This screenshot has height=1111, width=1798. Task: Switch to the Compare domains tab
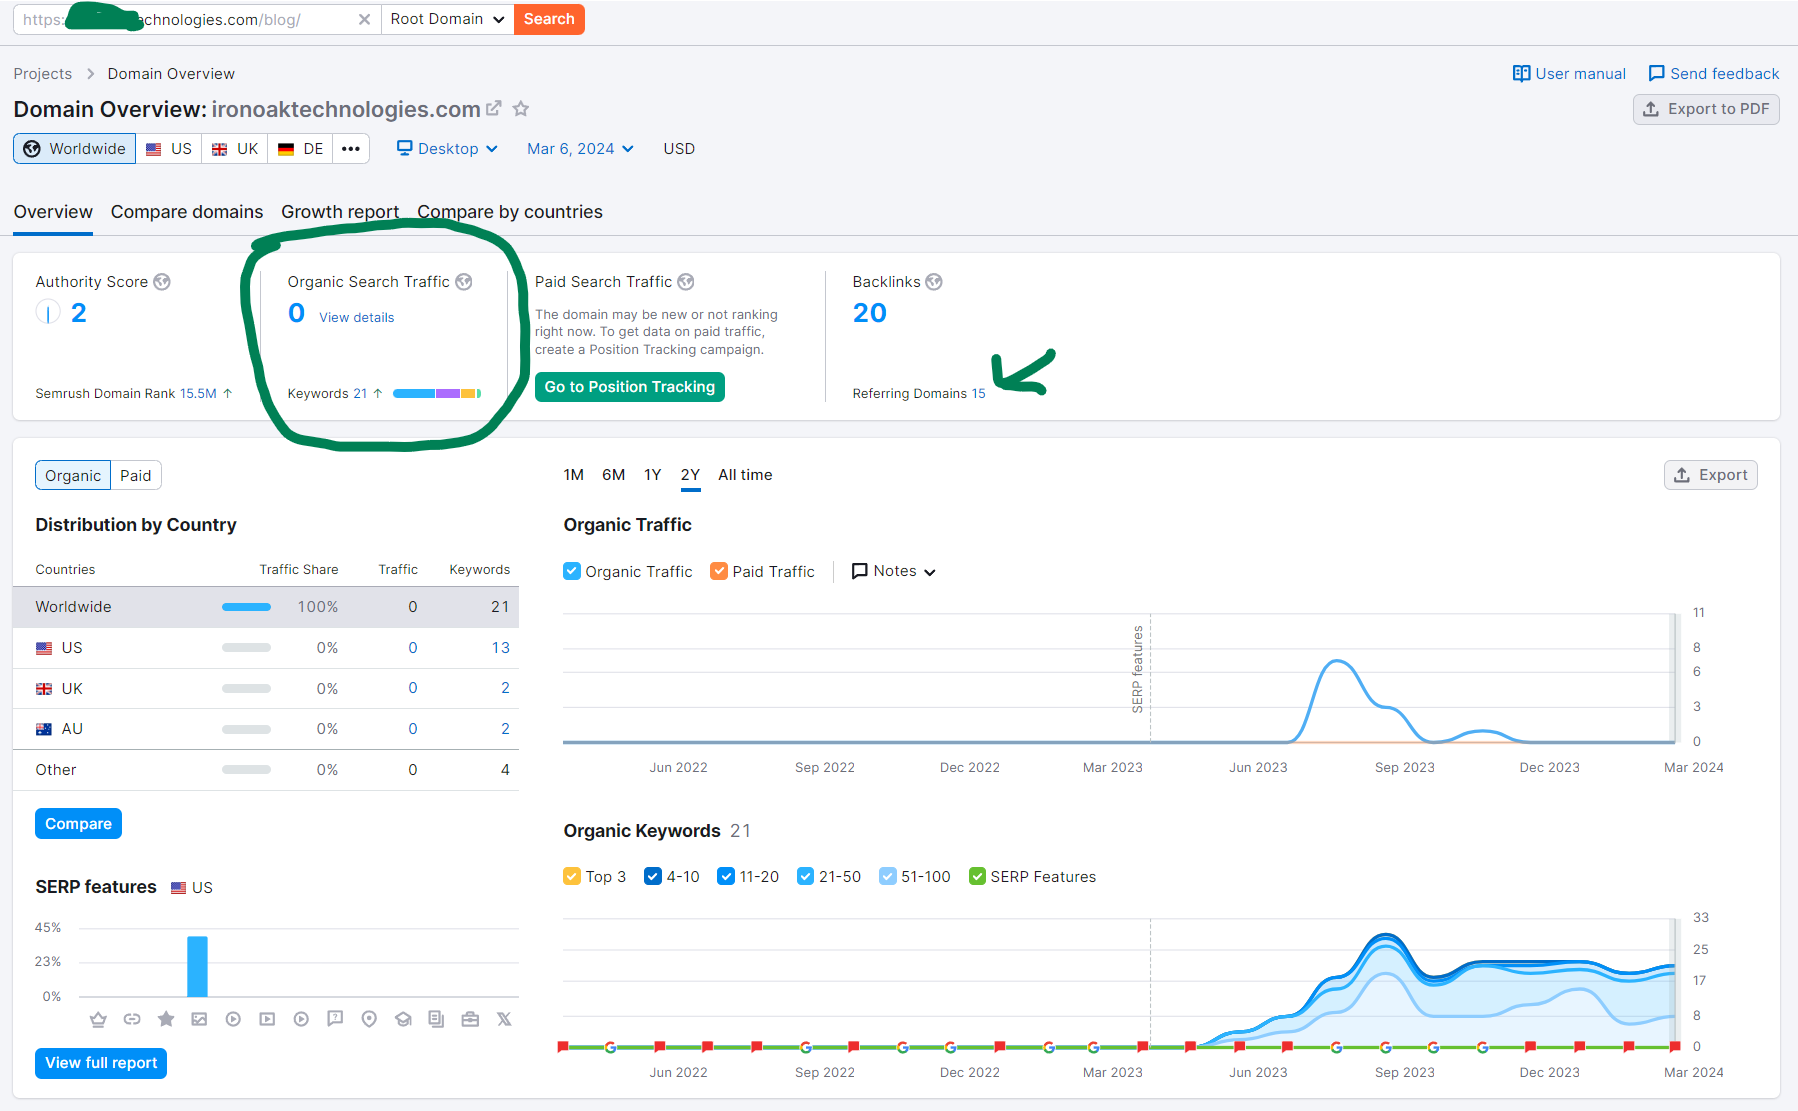coord(187,212)
